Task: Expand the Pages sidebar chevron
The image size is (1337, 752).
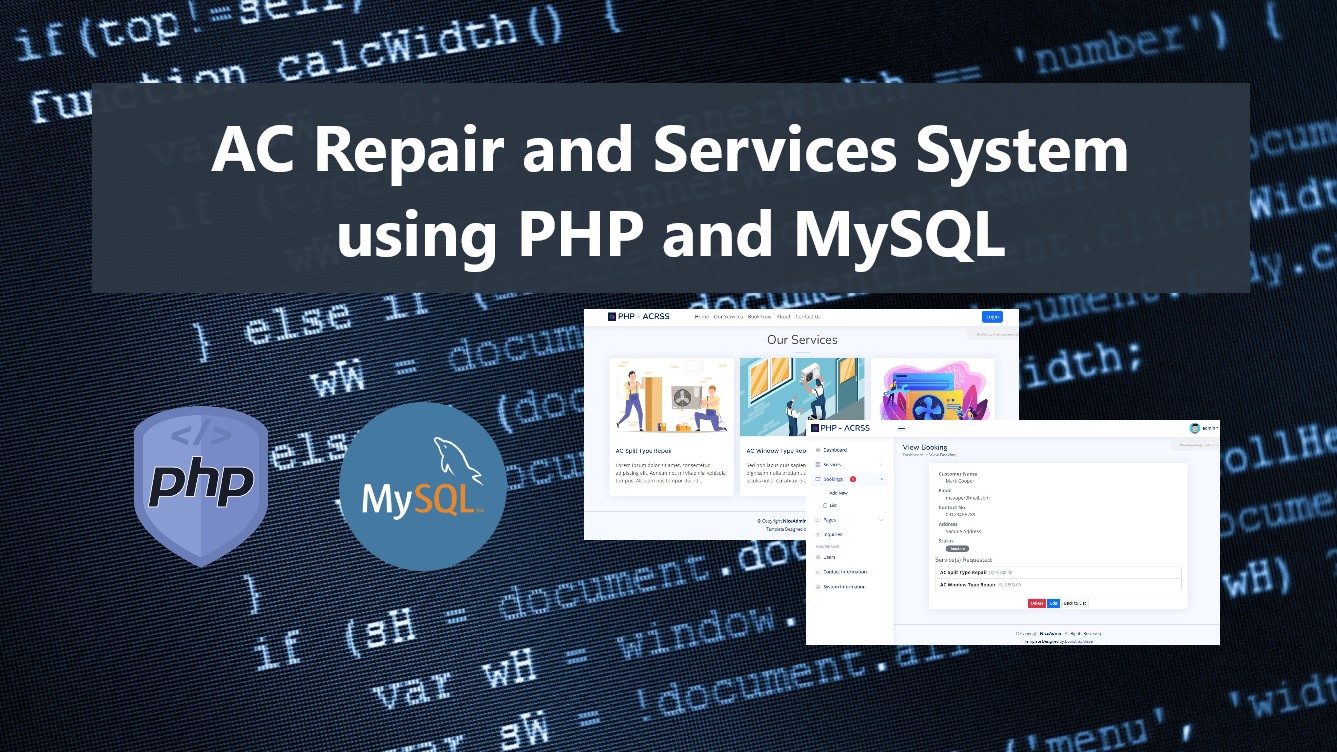Action: pos(881,520)
